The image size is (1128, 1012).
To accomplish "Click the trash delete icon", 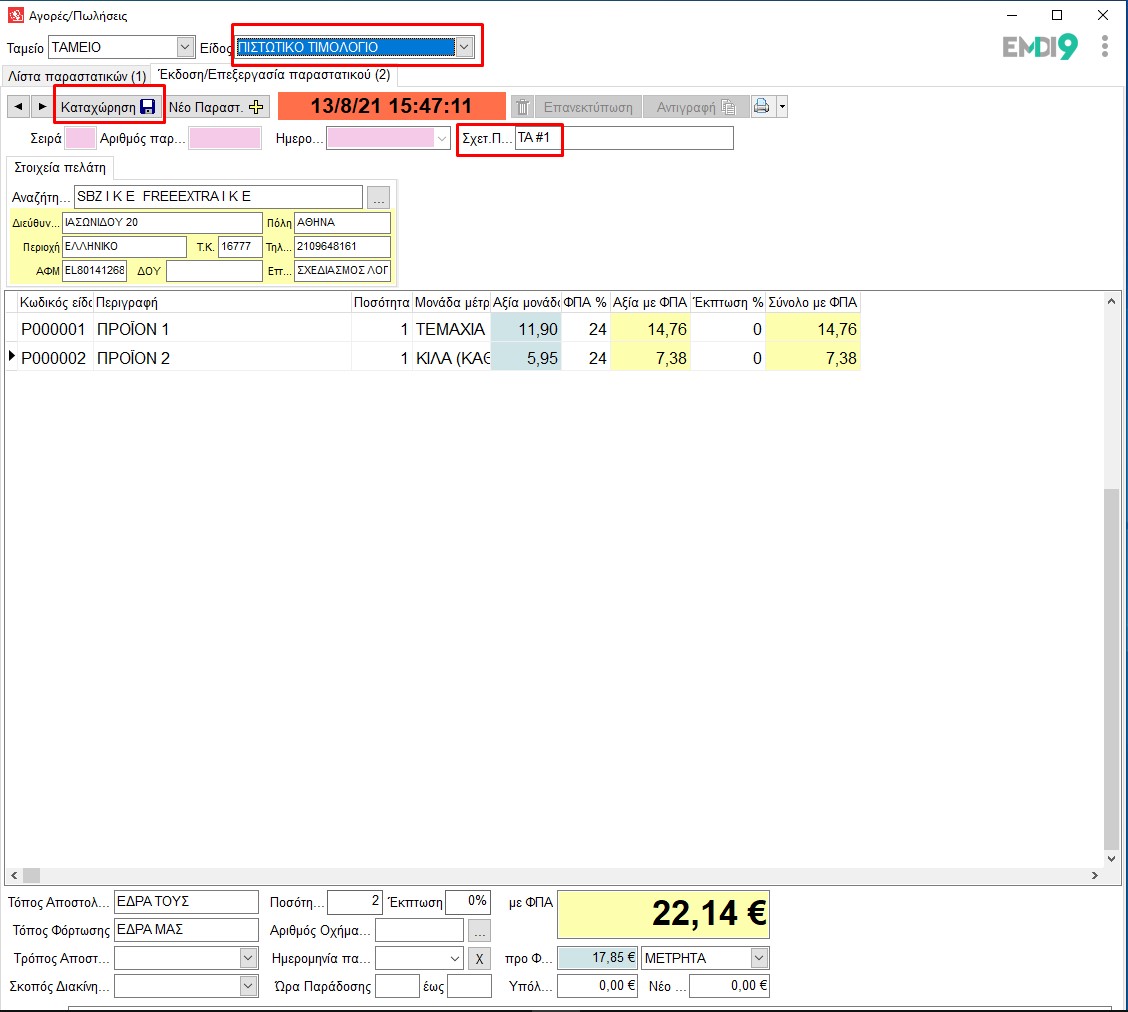I will pyautogui.click(x=522, y=107).
